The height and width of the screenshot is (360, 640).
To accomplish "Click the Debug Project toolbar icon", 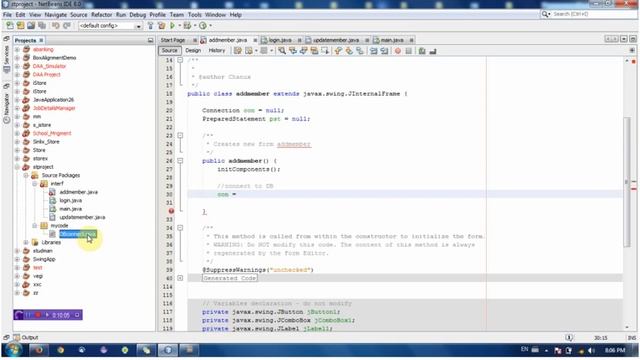I will pyautogui.click(x=187, y=26).
